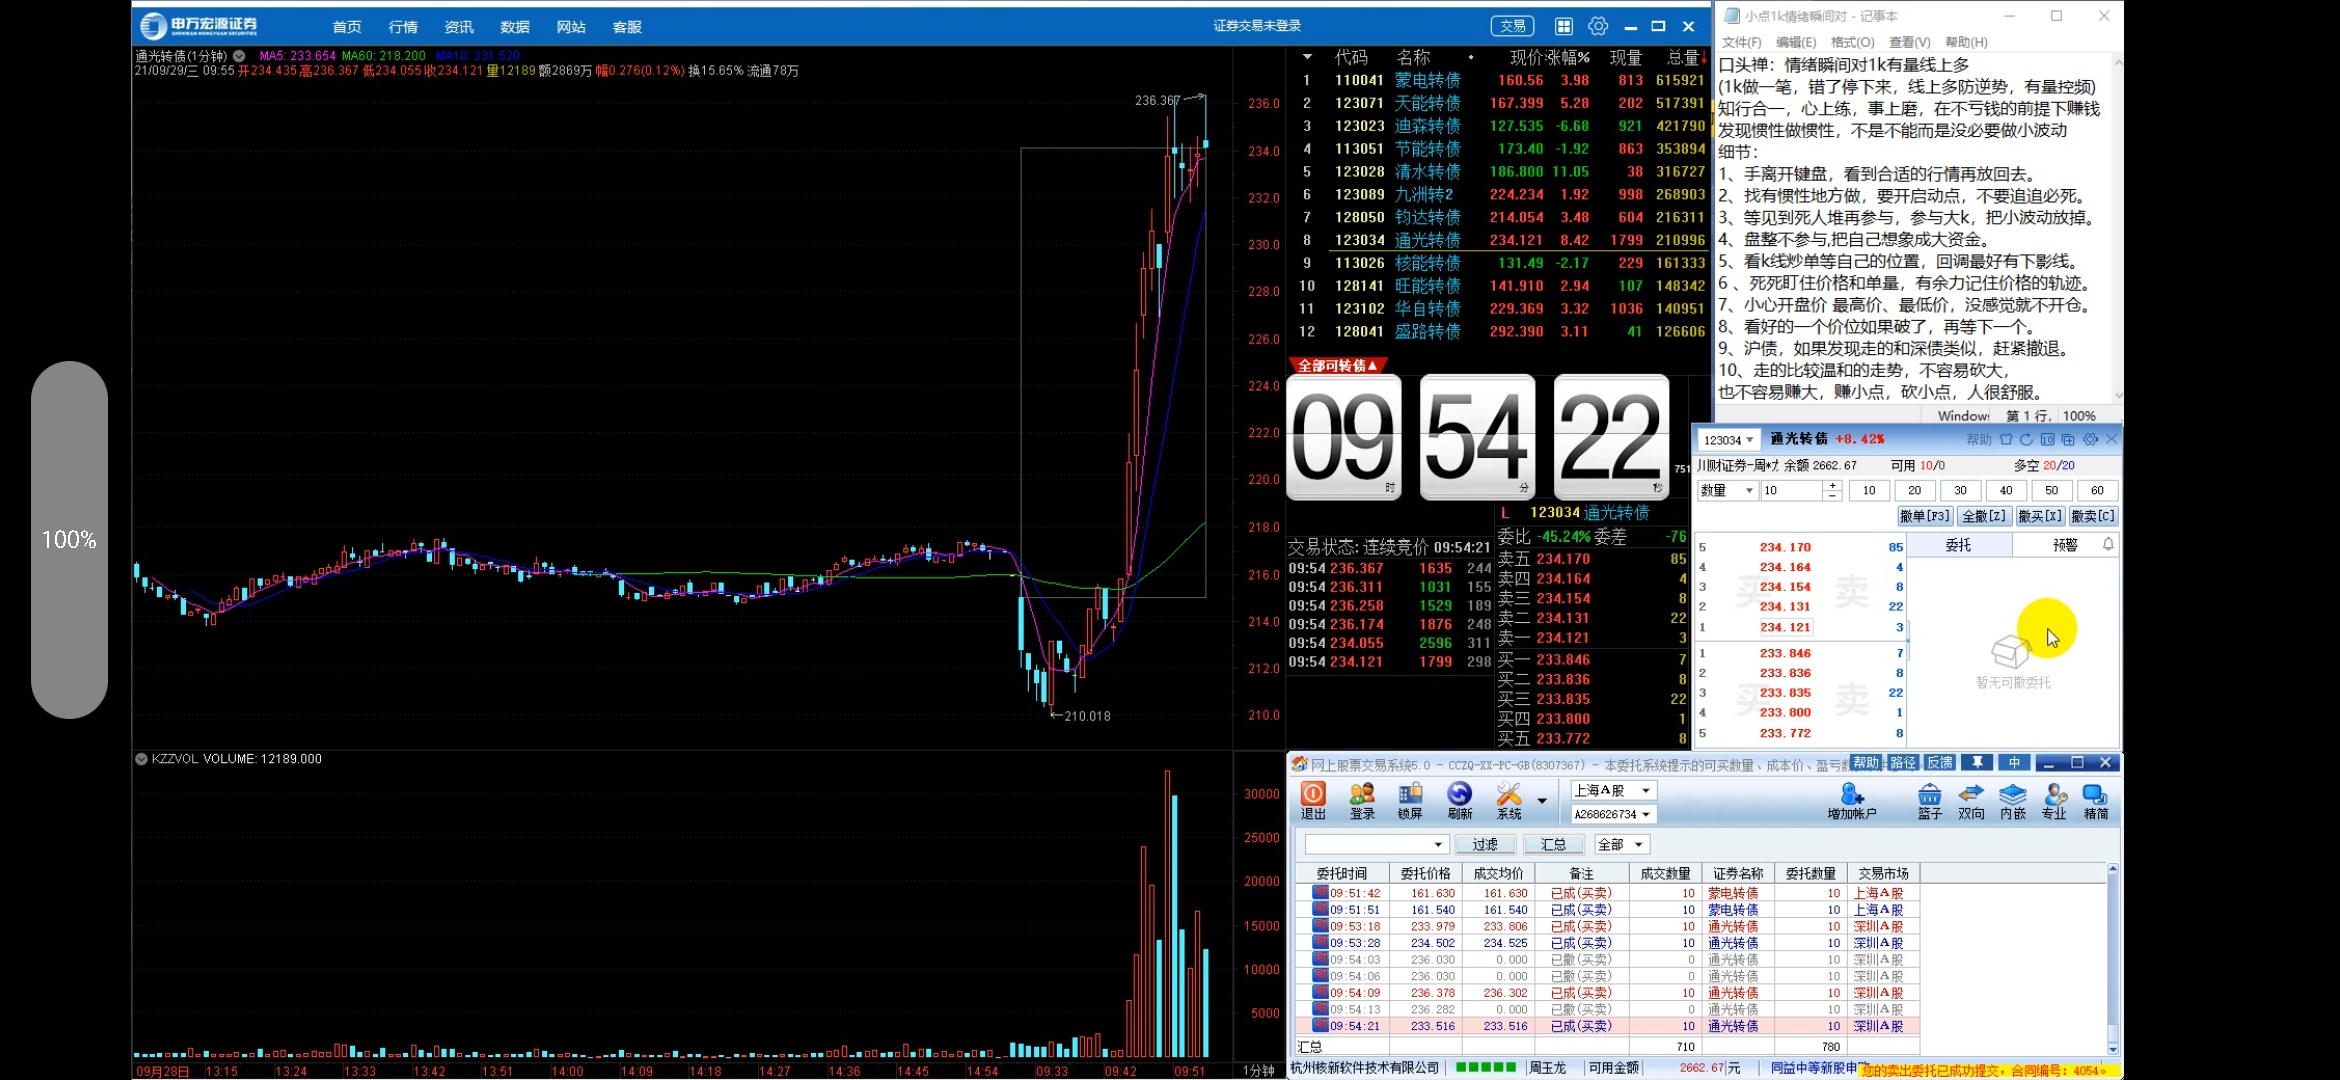Viewport: 2340px width, 1080px height.
Task: Click the 过滤 filter button
Action: [x=1485, y=845]
